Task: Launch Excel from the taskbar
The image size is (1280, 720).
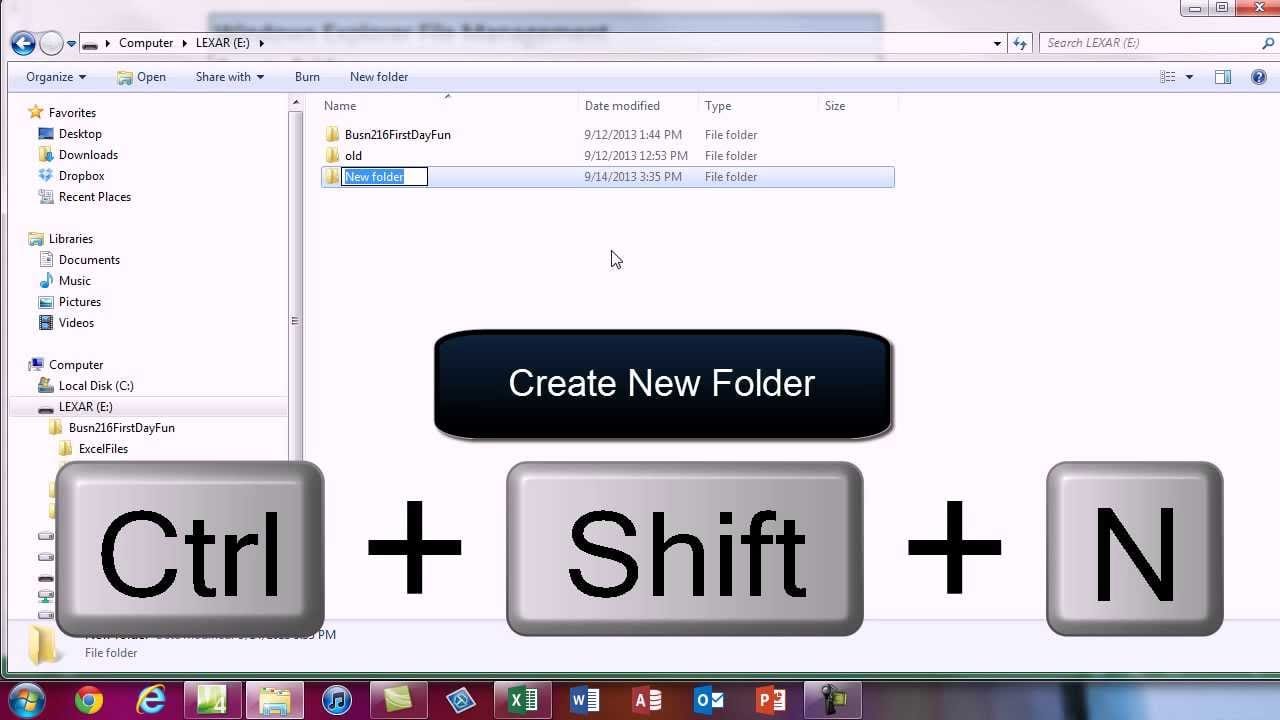Action: tap(523, 700)
